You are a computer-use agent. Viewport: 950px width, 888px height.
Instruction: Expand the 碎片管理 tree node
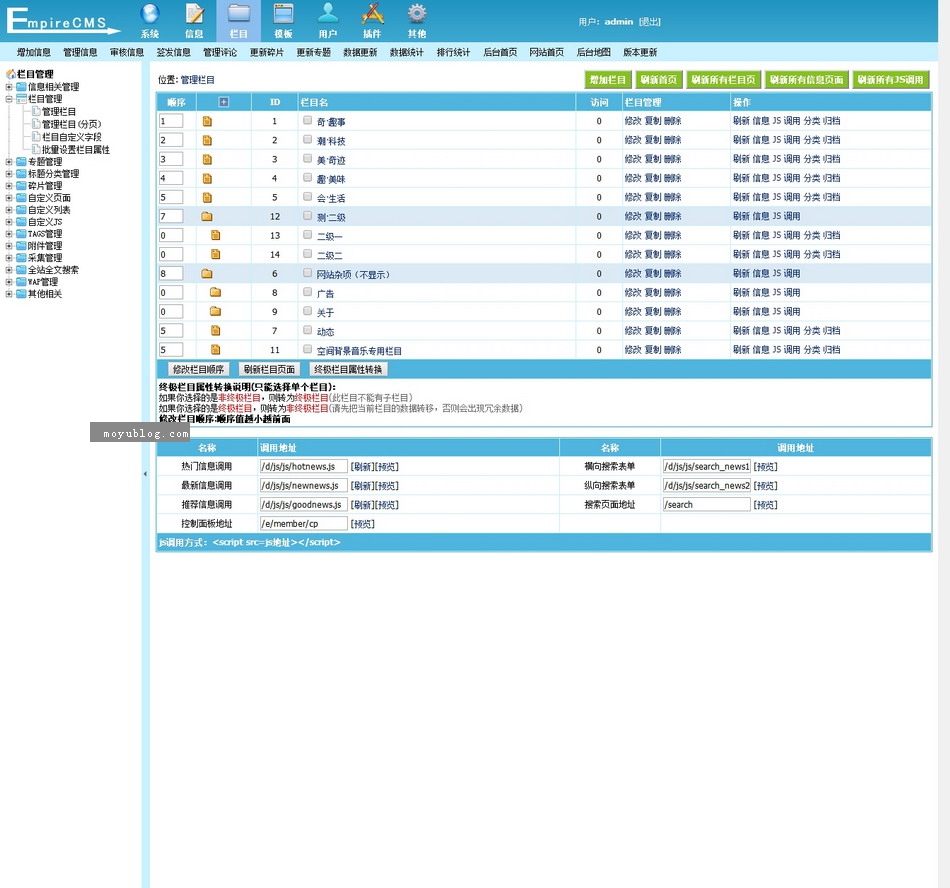pyautogui.click(x=9, y=186)
